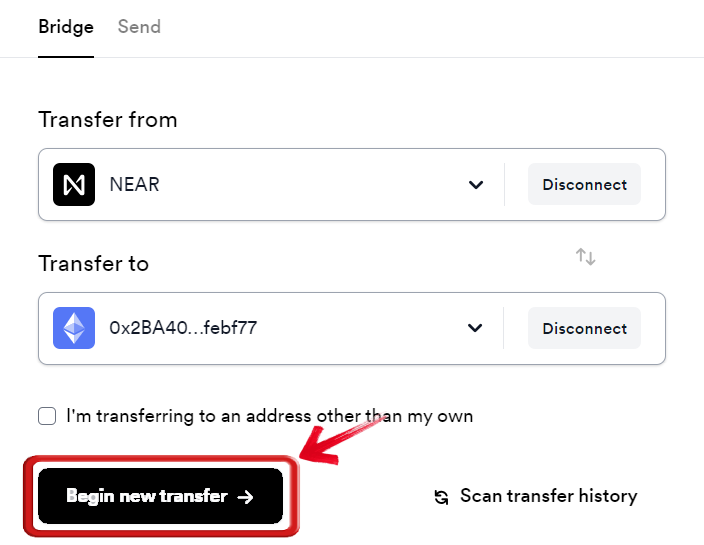Screen dimensions: 704x545
Task: Open the Transfer from selector showing NEAR
Action: (271, 185)
